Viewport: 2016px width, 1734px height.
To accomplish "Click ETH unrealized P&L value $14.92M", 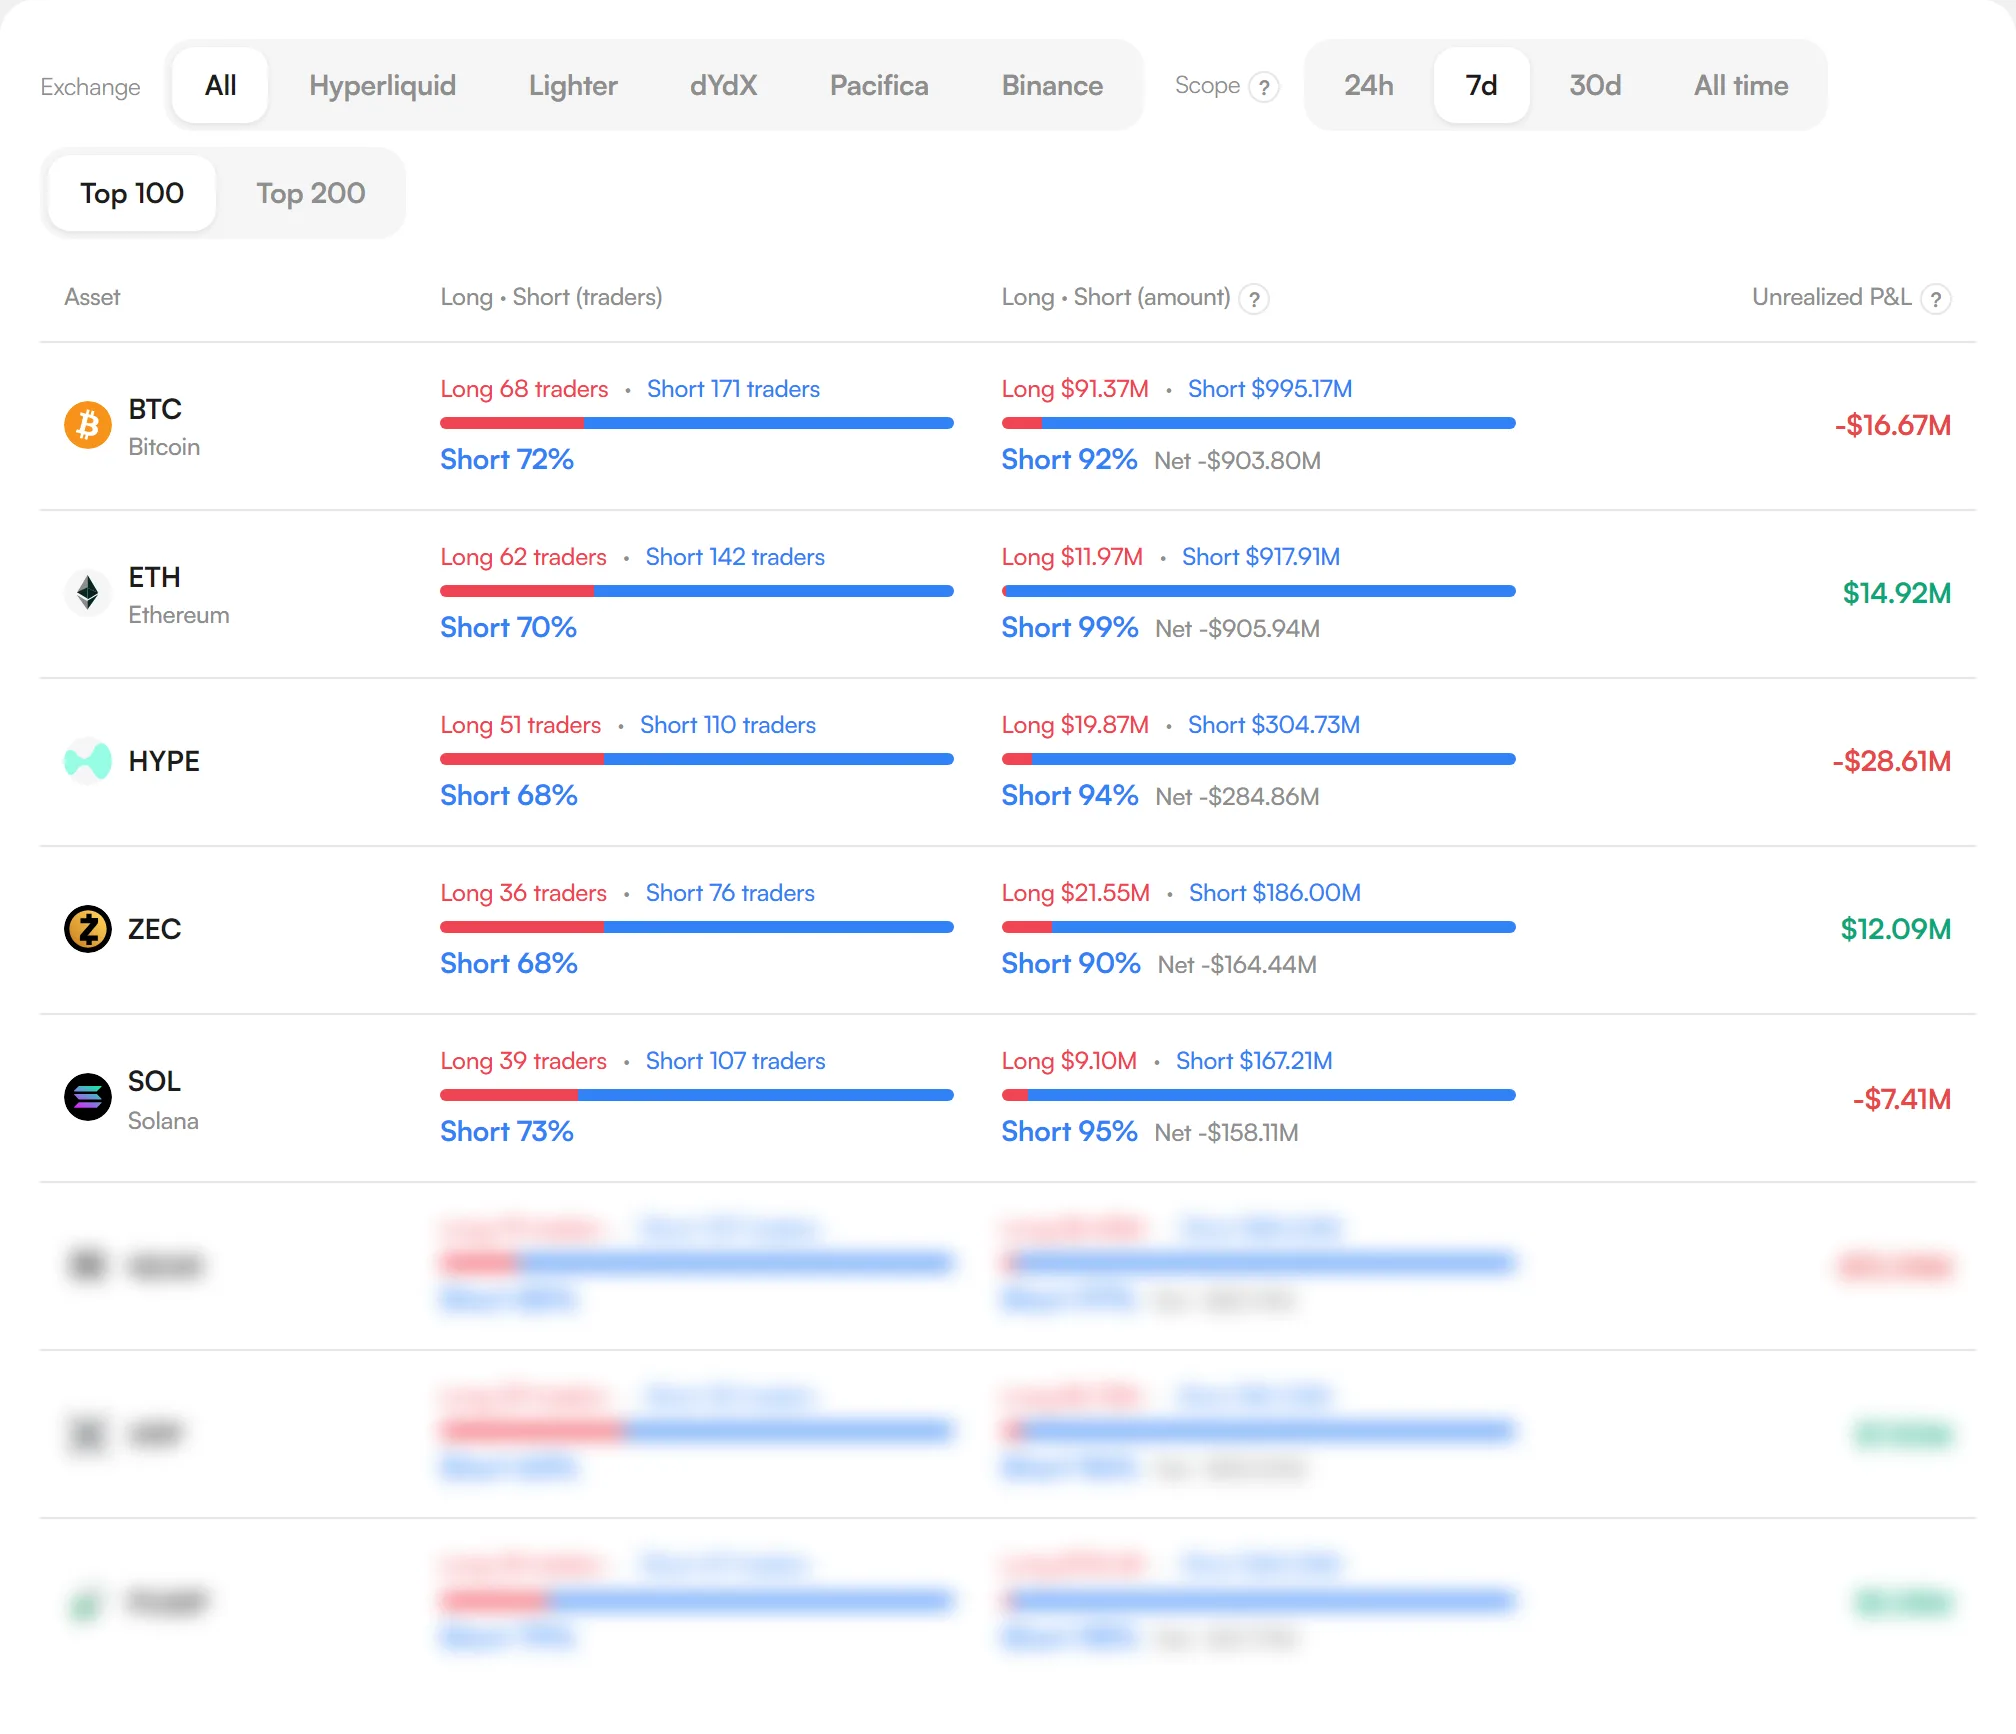I will click(x=1896, y=593).
